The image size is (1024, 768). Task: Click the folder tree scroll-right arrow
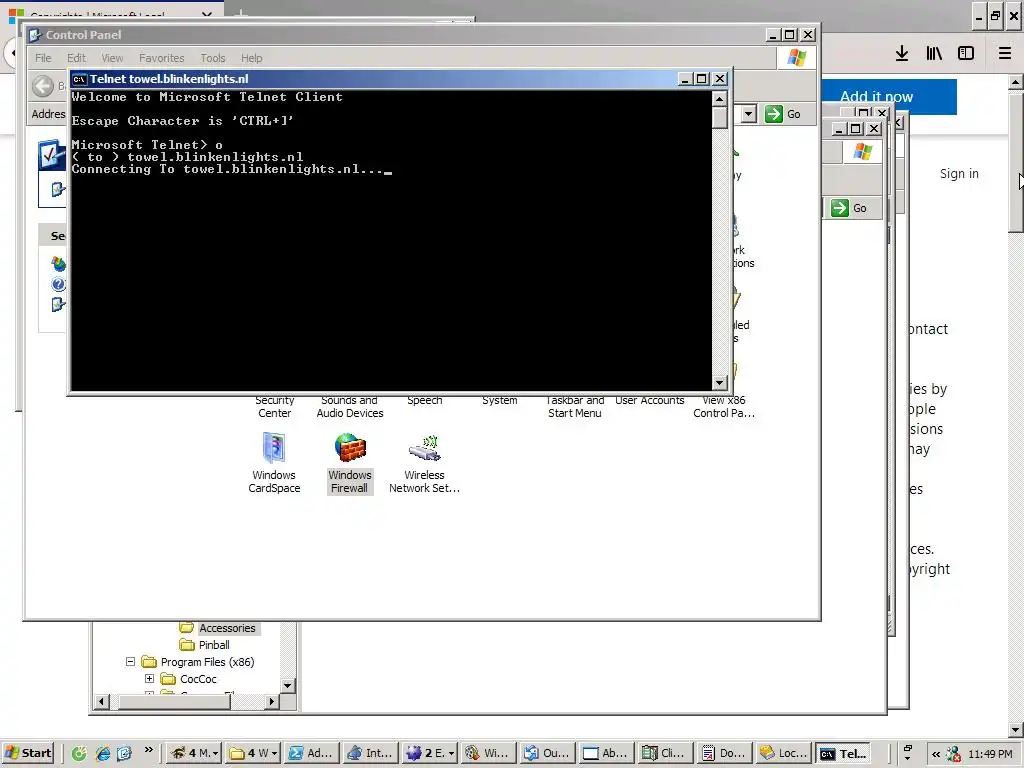(272, 702)
